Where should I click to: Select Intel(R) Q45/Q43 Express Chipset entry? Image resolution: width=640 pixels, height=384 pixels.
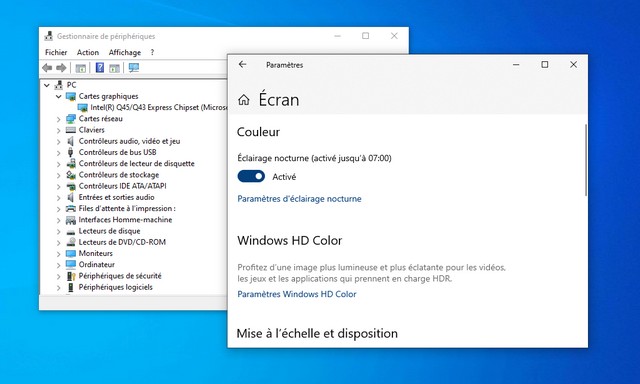click(x=158, y=107)
